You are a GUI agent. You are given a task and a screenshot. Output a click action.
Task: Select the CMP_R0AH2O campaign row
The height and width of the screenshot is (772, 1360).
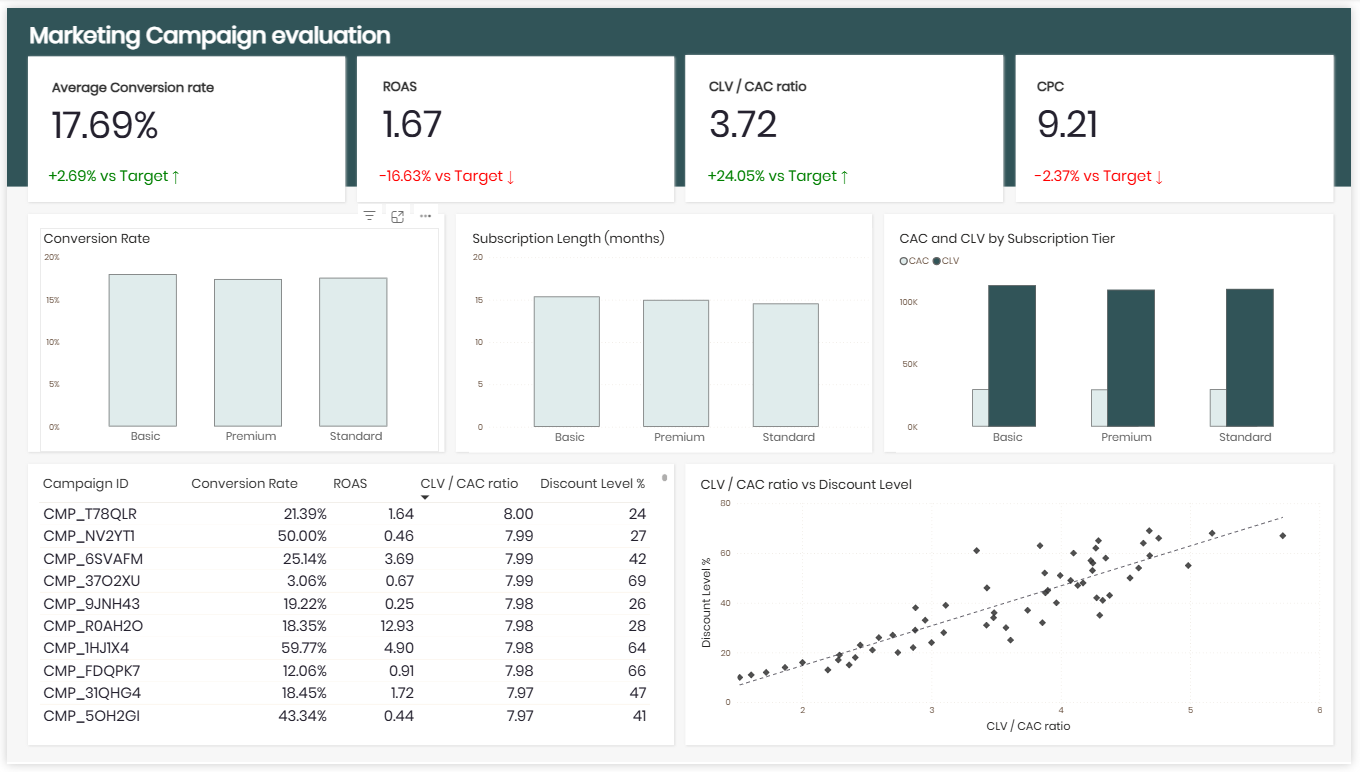coord(345,626)
